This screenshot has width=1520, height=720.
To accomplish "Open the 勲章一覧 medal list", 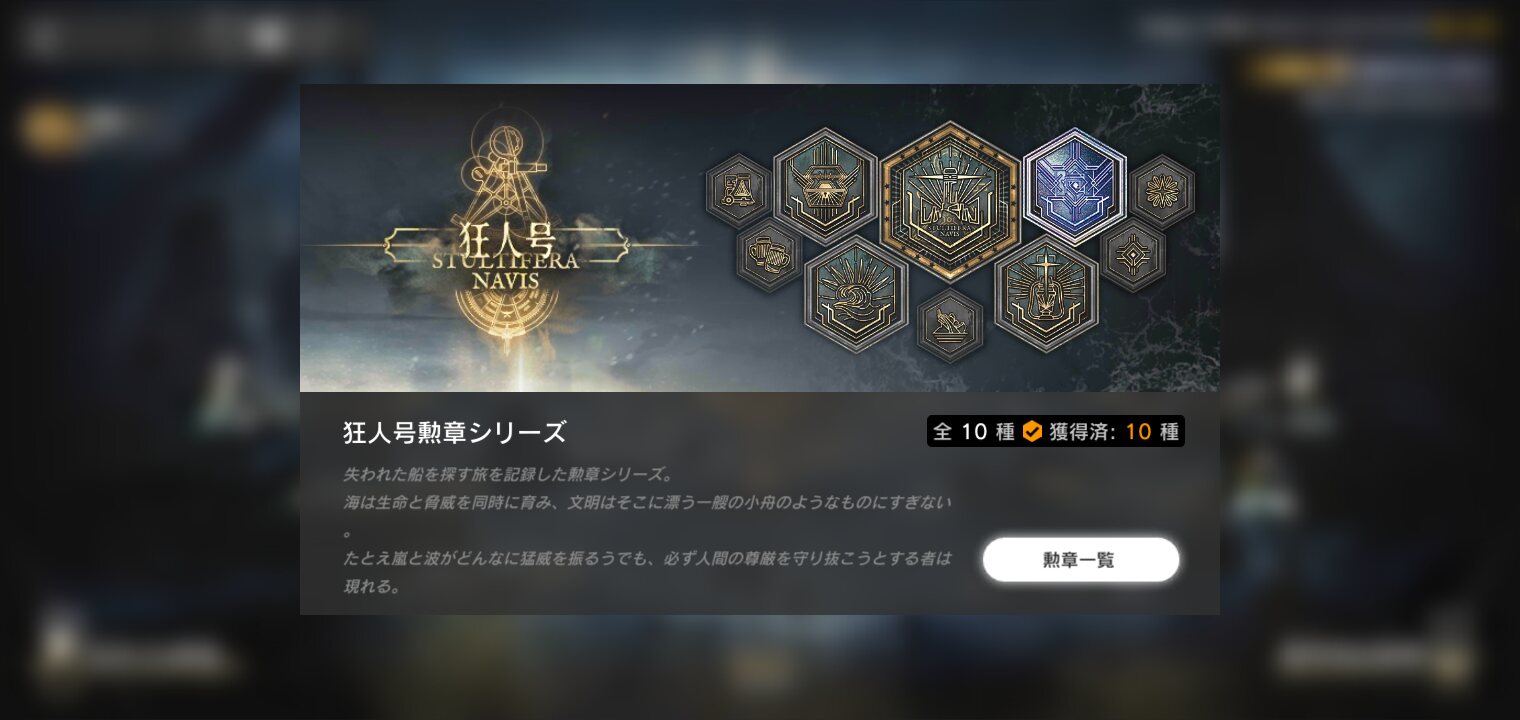I will pos(1081,559).
